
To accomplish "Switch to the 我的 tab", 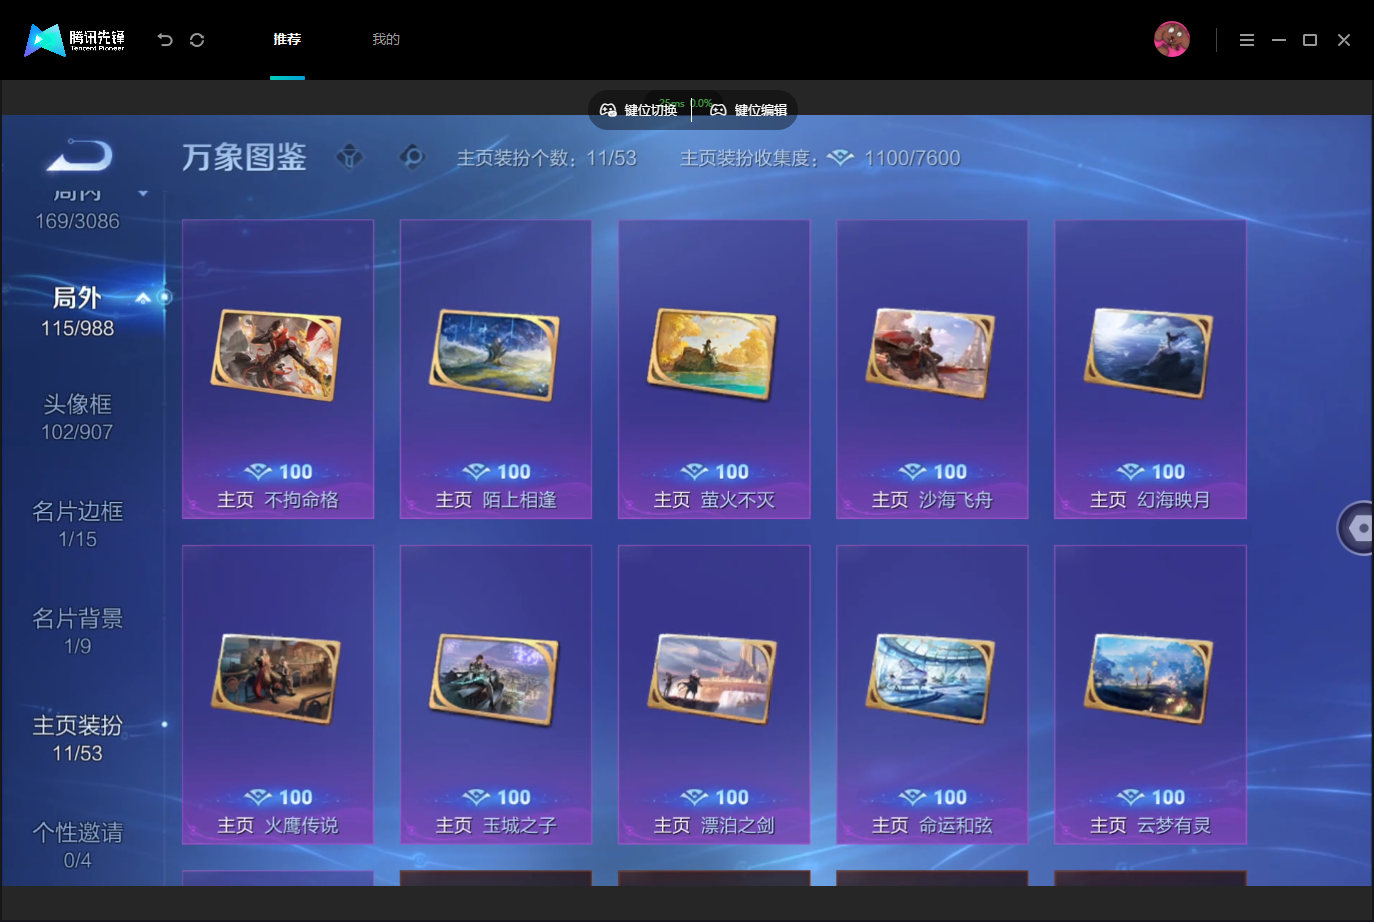I will (386, 39).
